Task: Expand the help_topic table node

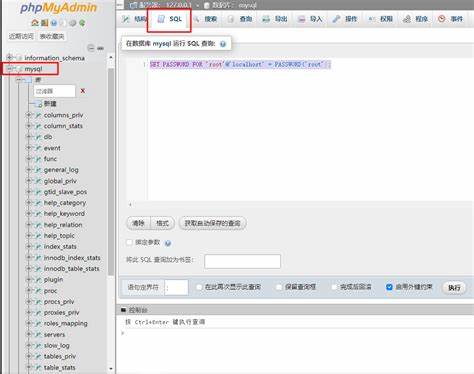Action: click(29, 236)
